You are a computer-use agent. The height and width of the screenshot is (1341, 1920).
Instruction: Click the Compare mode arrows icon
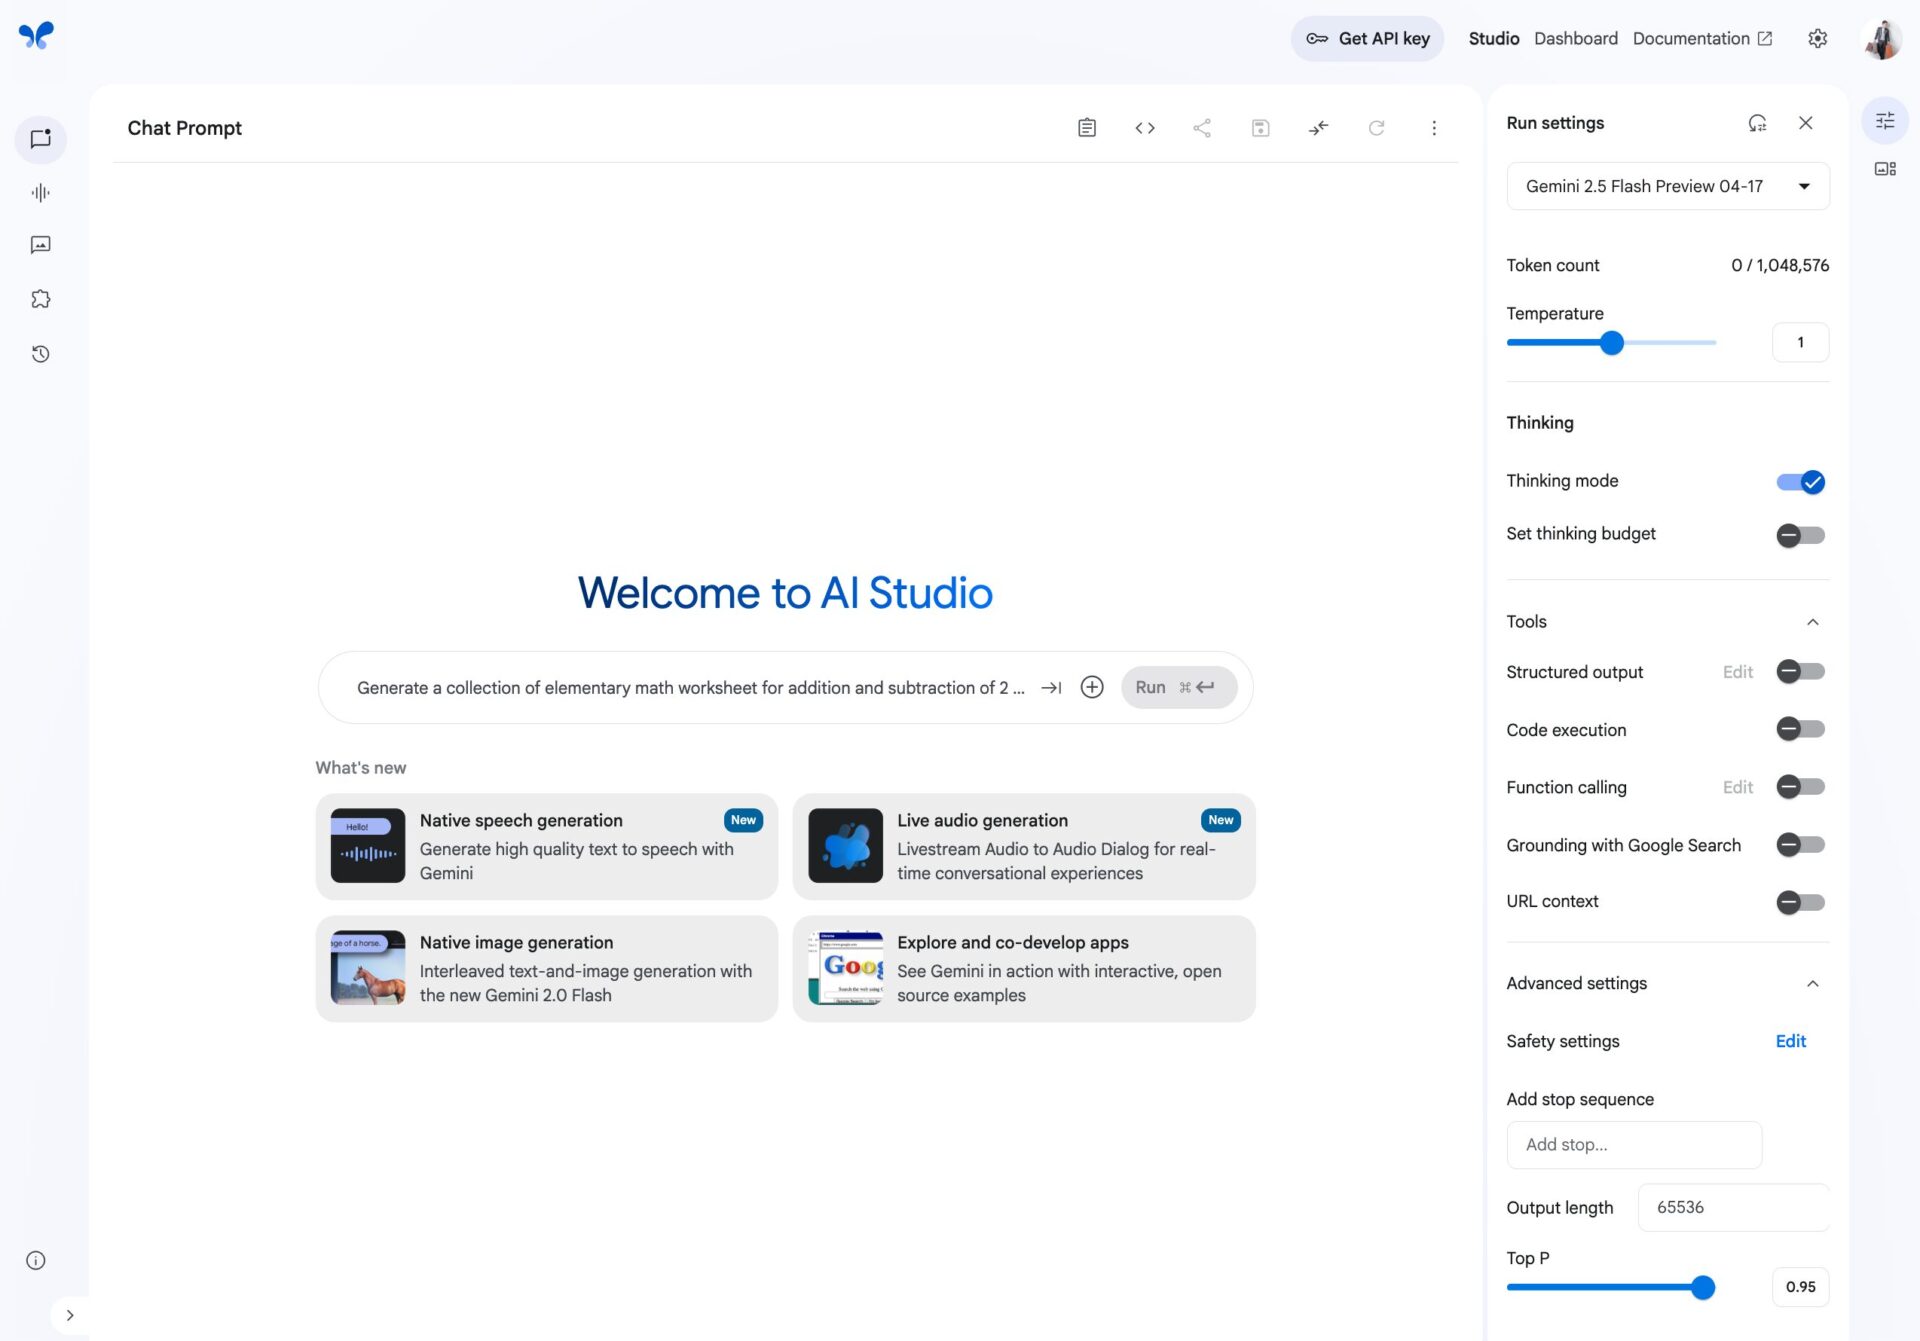(x=1318, y=128)
